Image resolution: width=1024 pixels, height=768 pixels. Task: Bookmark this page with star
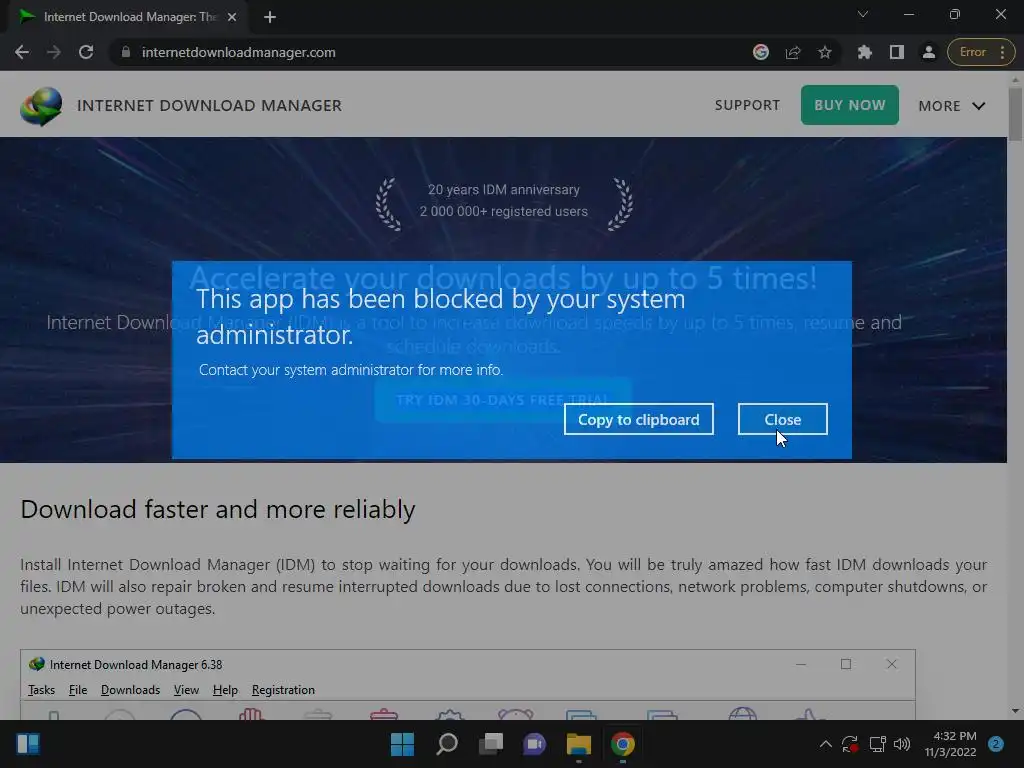click(x=825, y=52)
